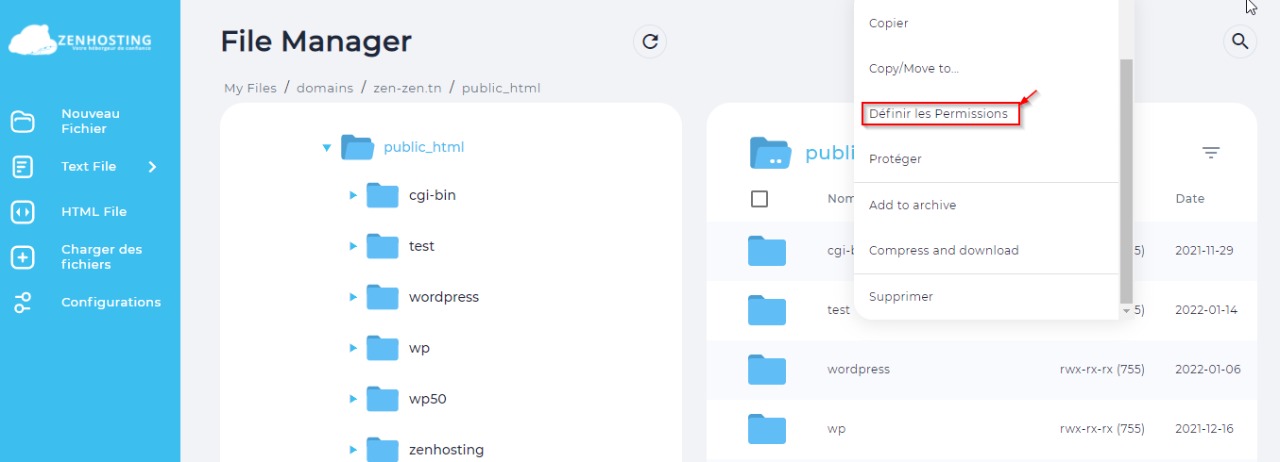Click the context menu vertical scrollbar
1280x462 pixels.
[1126, 180]
